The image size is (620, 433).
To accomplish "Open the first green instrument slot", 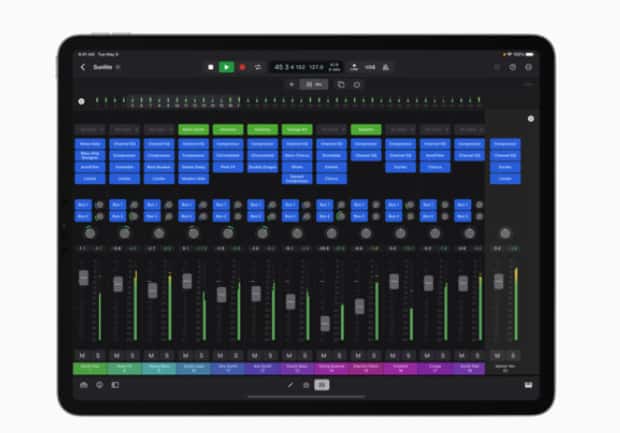I will pyautogui.click(x=193, y=130).
